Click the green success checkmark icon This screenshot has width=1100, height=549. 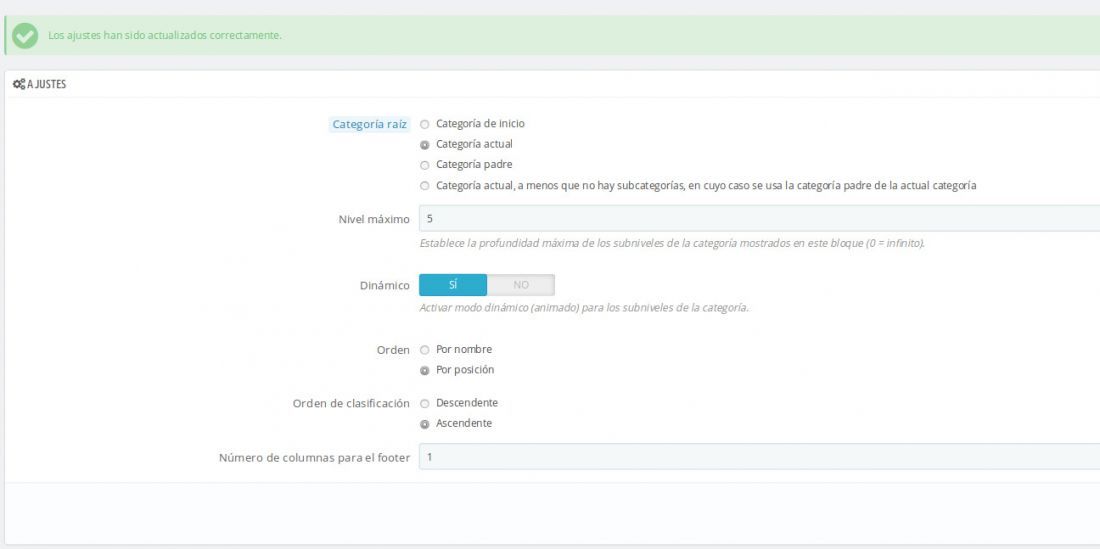(25, 36)
